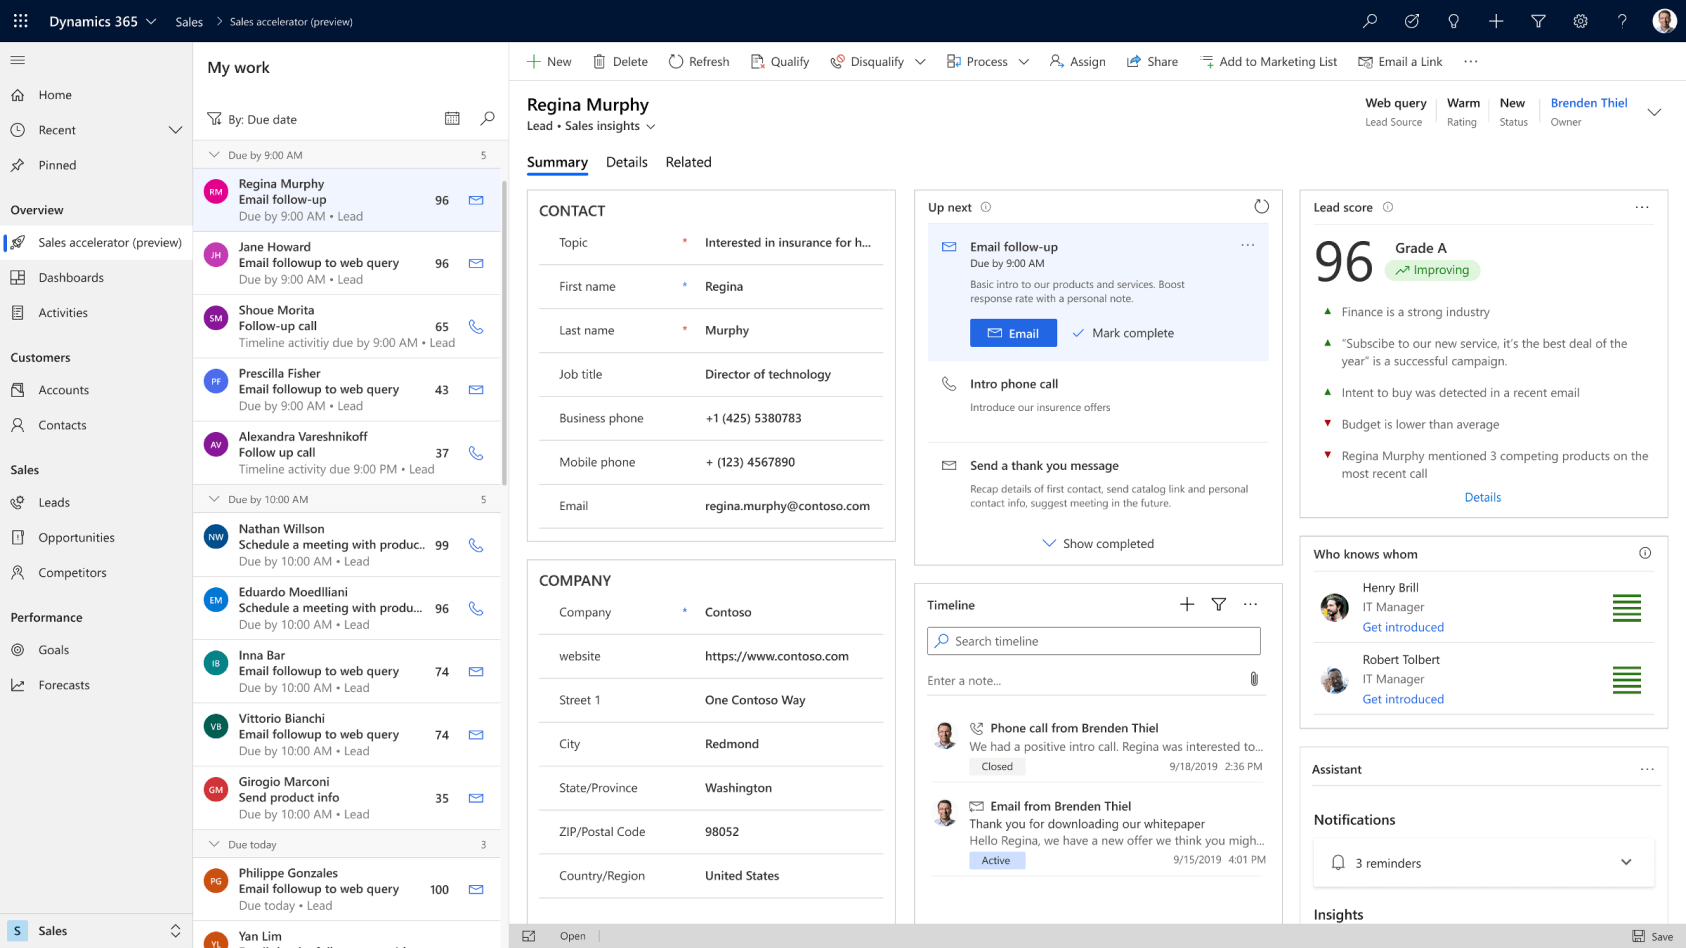Open Opportunities in the sidebar

click(76, 538)
